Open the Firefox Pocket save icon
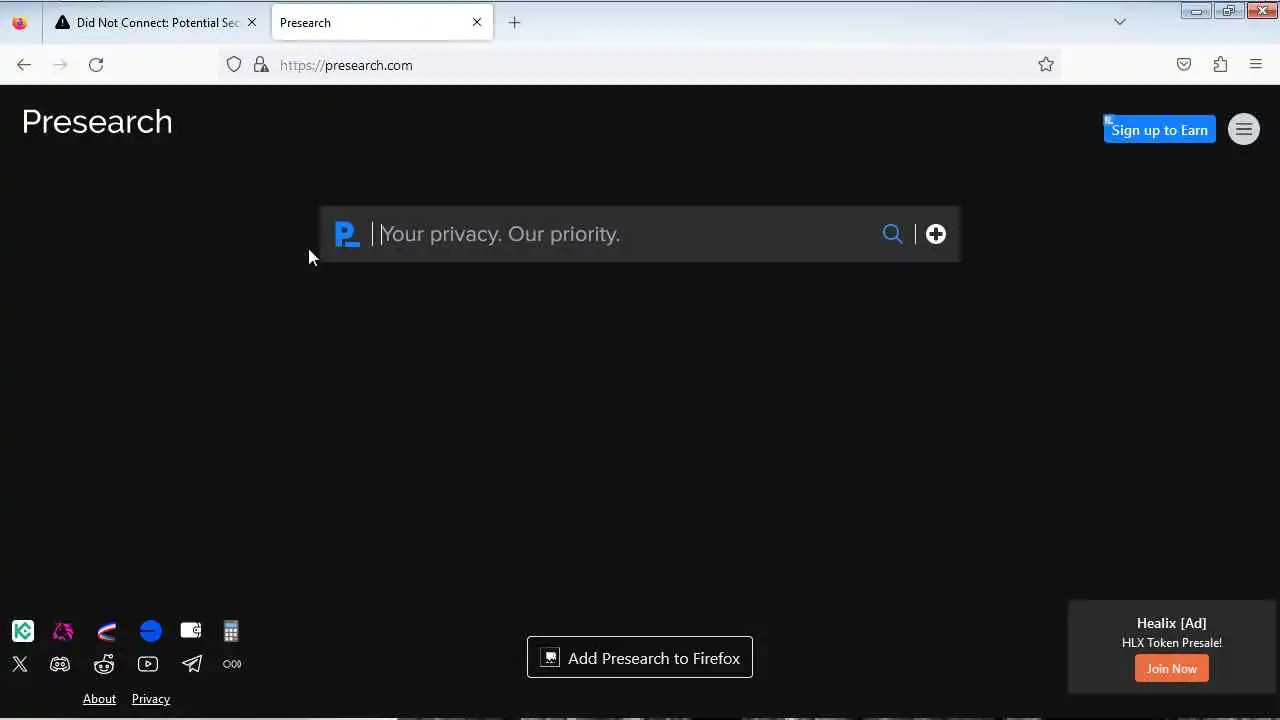The width and height of the screenshot is (1280, 720). click(1184, 65)
